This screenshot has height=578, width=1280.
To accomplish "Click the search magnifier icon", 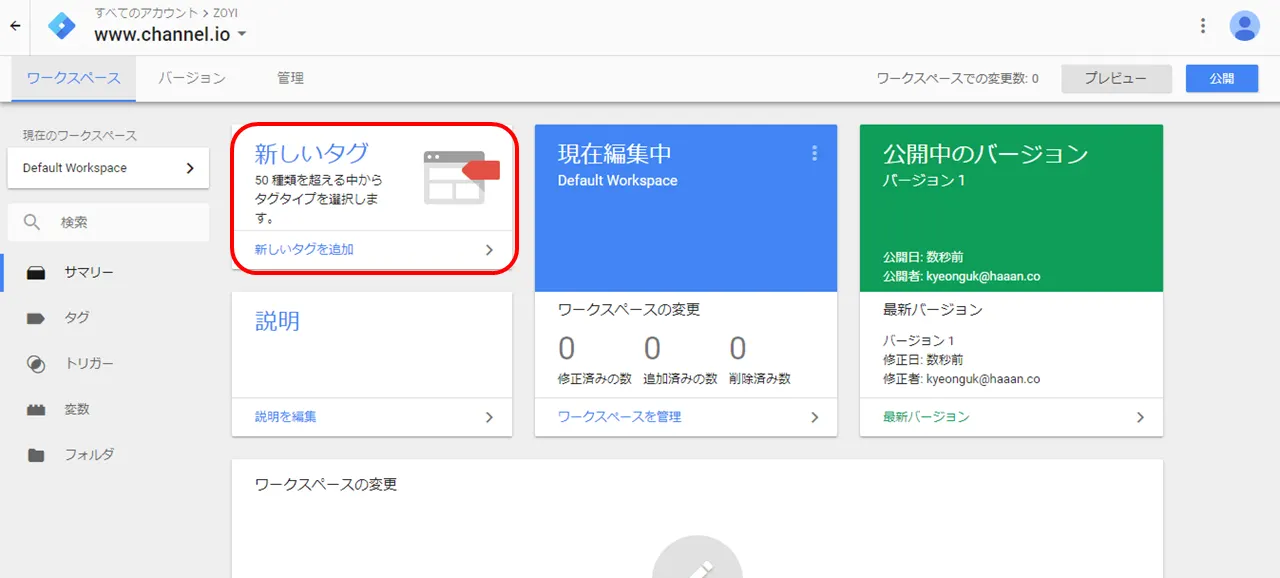I will click(x=33, y=222).
